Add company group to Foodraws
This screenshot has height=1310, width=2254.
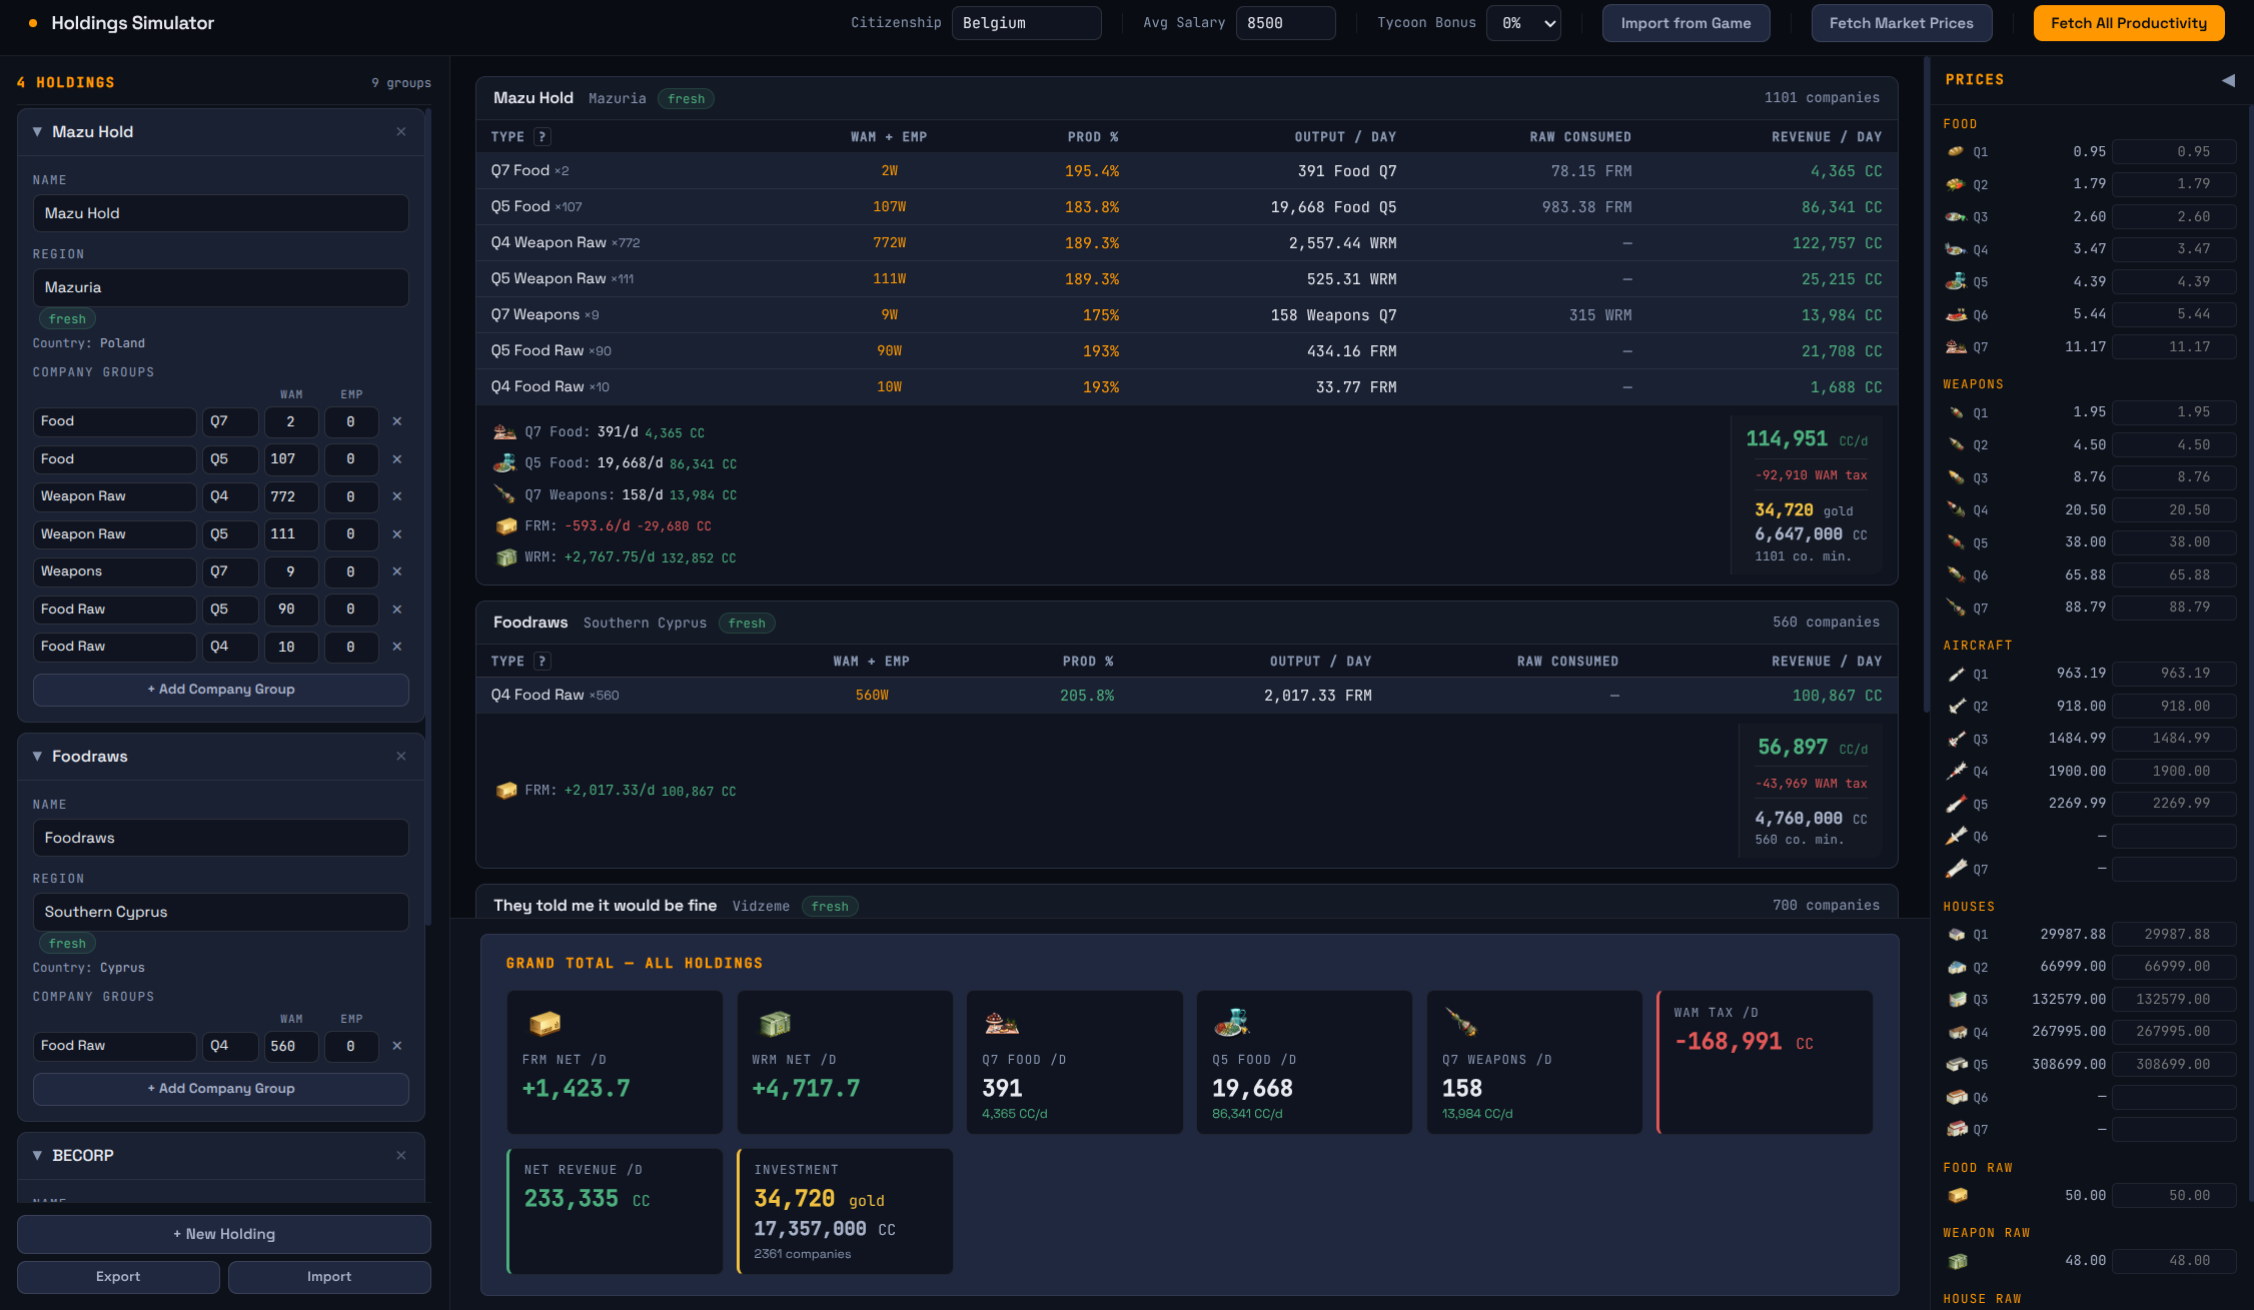point(221,1088)
